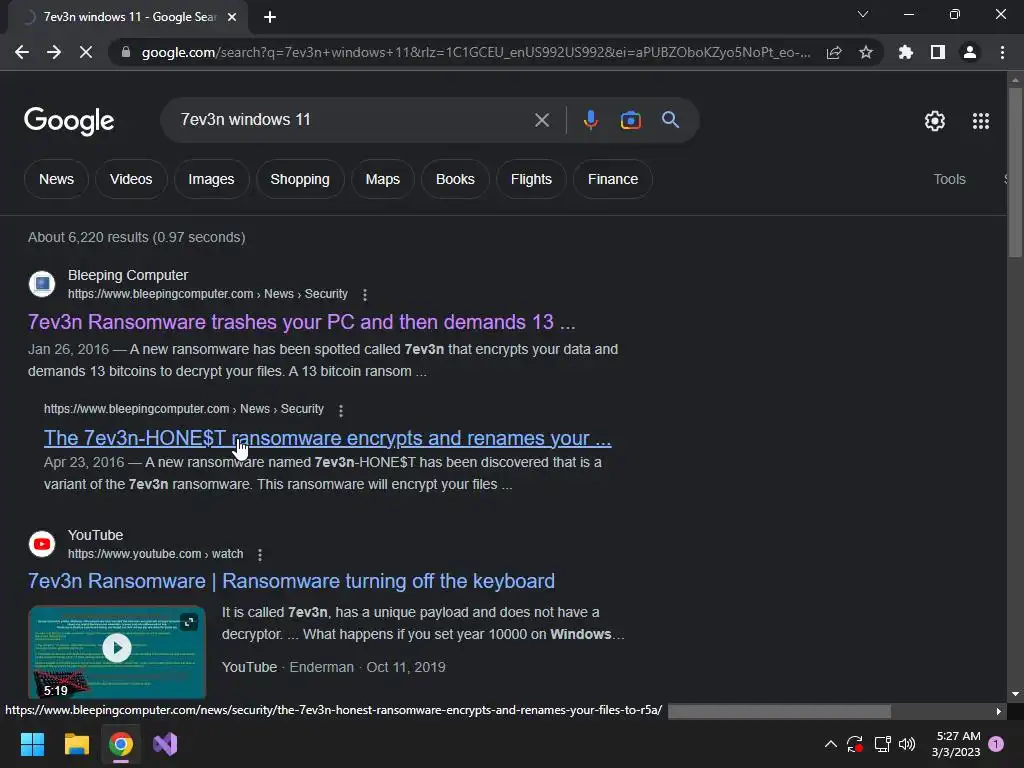1024x768 pixels.
Task: Search by image with the camera icon
Action: [x=630, y=120]
